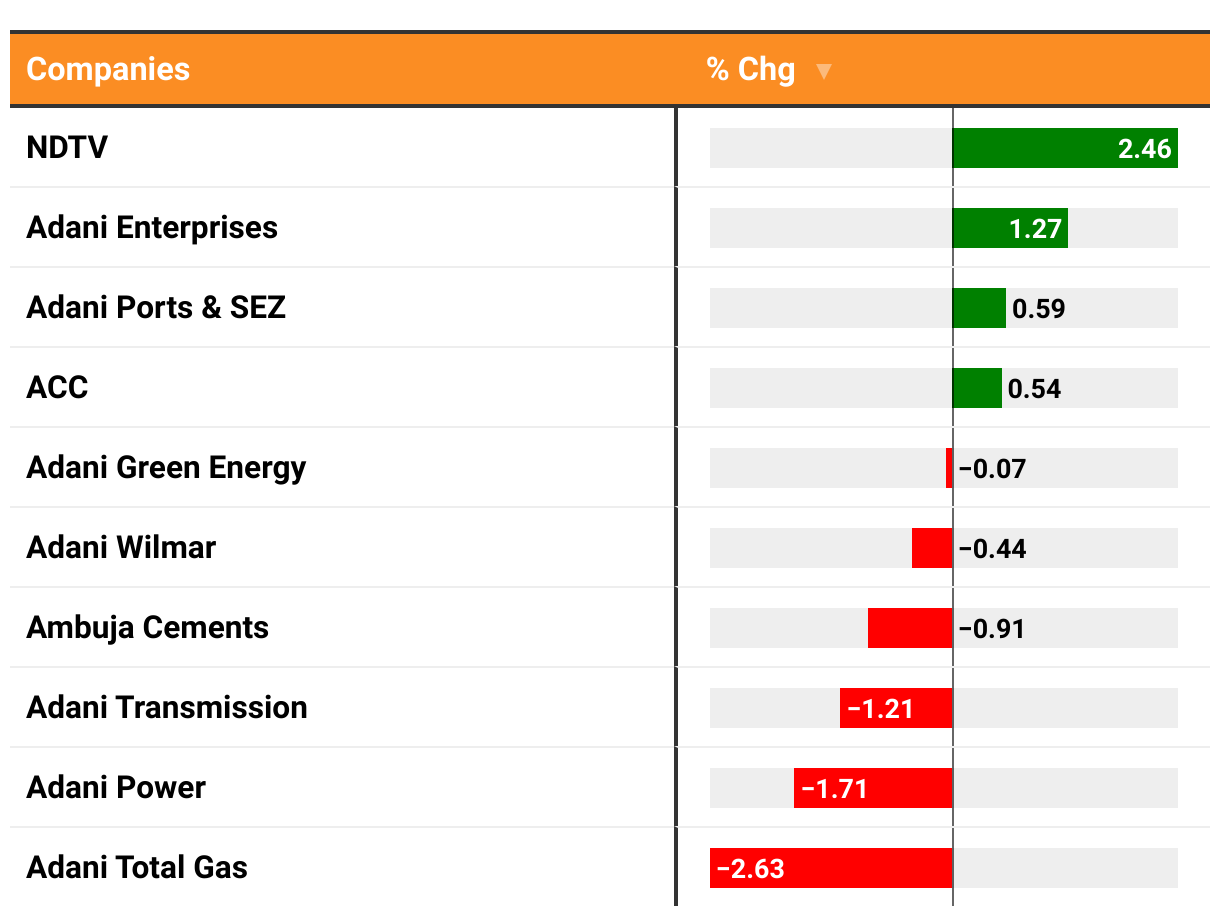Select Adani Total Gas company name
This screenshot has width=1220, height=916.
coord(137,867)
